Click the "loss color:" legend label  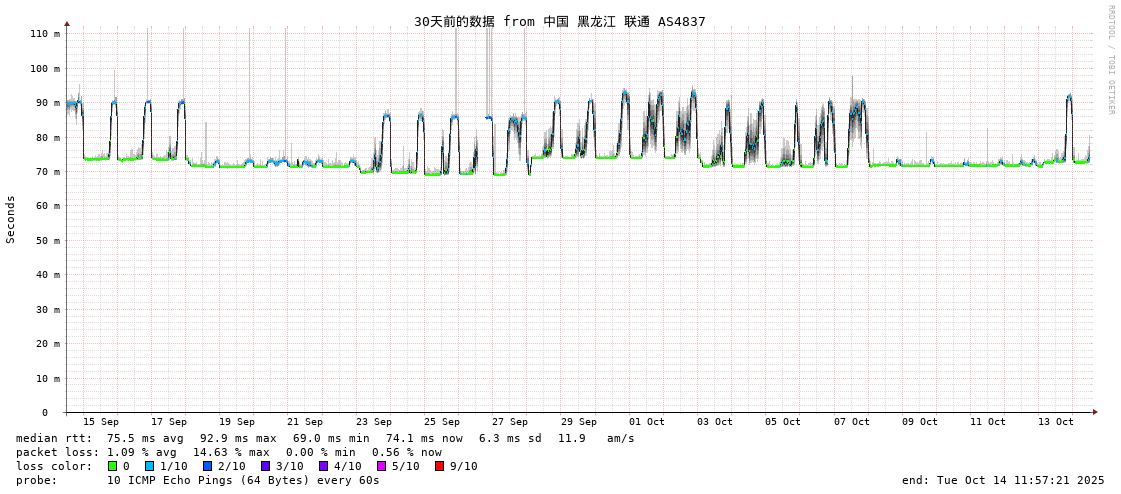54,466
